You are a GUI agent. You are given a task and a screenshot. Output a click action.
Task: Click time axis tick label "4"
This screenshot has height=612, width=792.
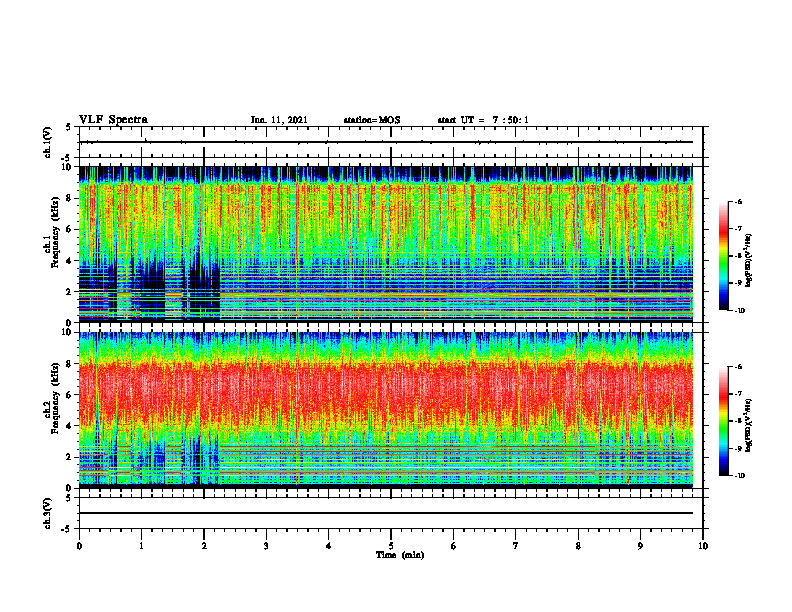tap(328, 546)
